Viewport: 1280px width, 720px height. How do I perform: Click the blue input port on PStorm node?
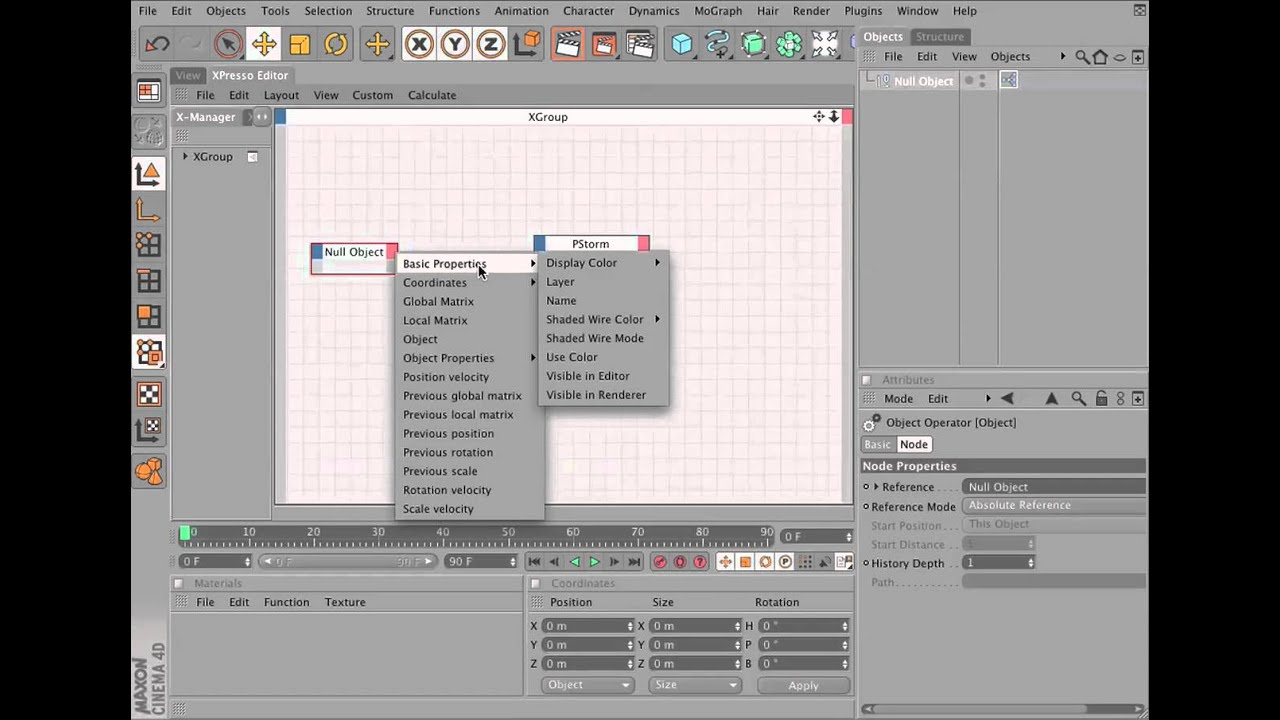pos(540,244)
